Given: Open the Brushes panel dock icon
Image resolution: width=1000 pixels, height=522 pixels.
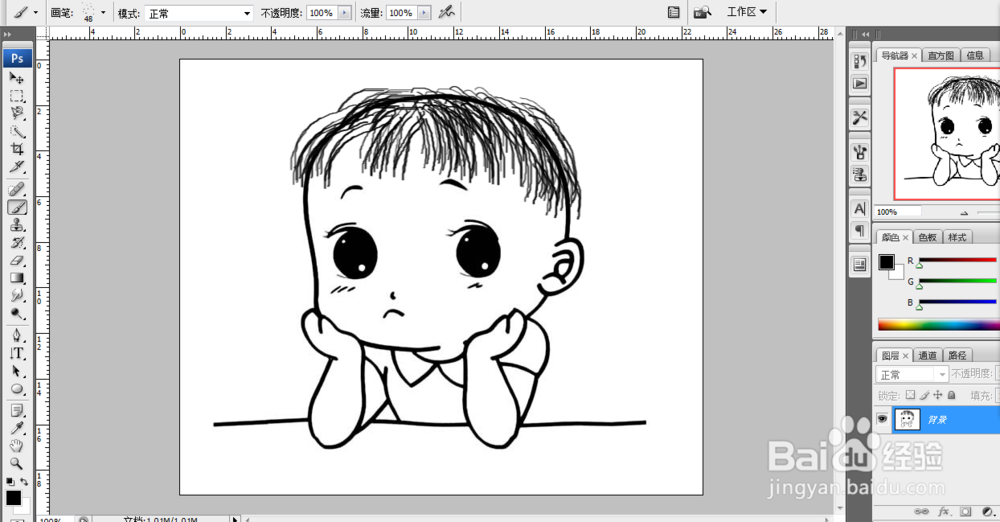Looking at the screenshot, I should (x=860, y=152).
